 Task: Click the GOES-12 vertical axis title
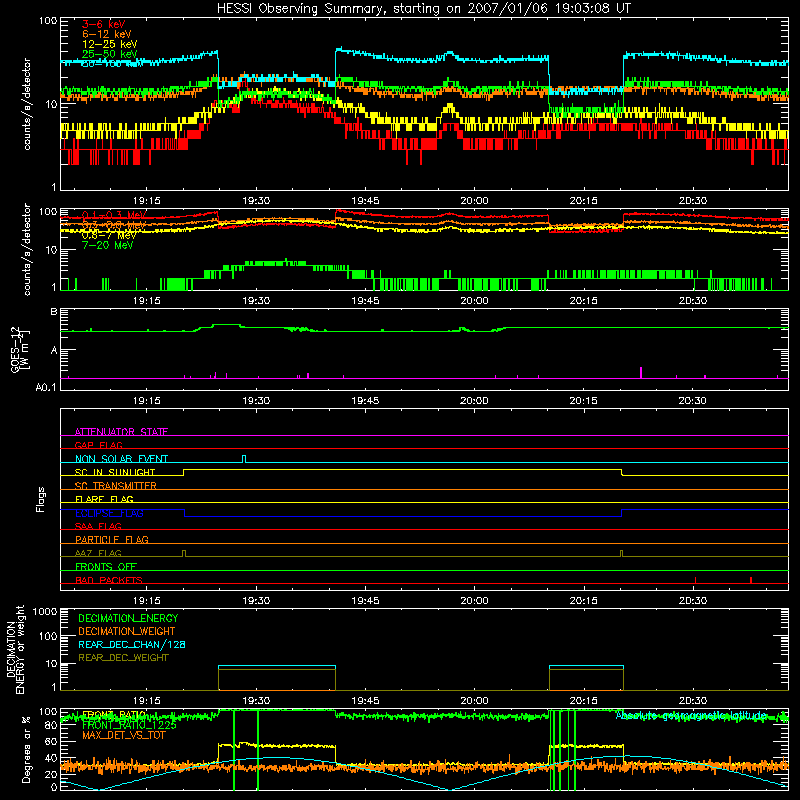click(20, 350)
